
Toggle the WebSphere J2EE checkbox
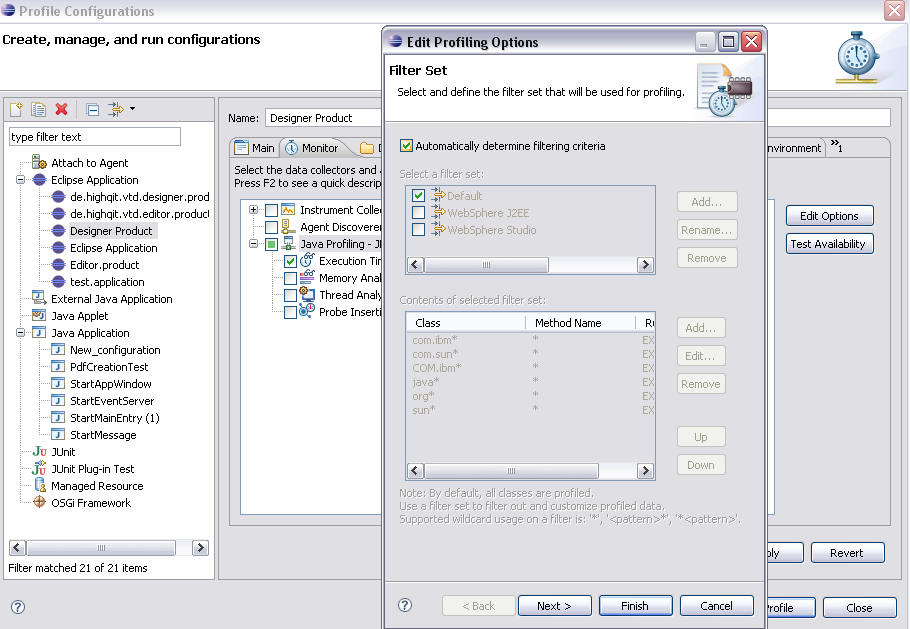pos(418,212)
